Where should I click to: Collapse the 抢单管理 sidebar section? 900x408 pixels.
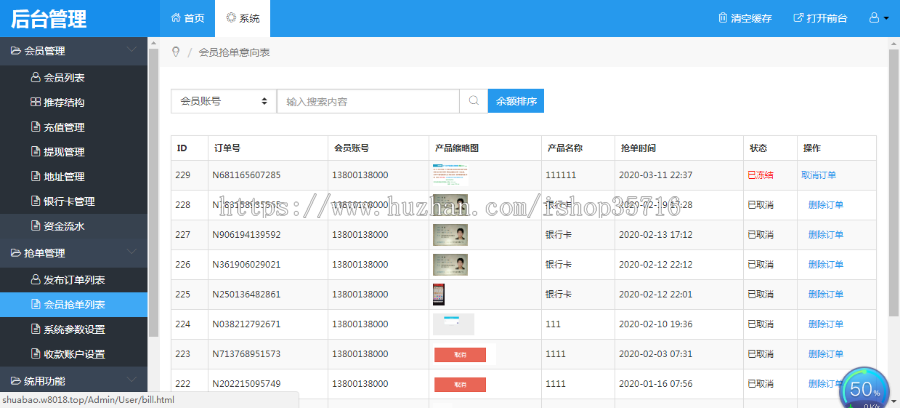point(73,252)
